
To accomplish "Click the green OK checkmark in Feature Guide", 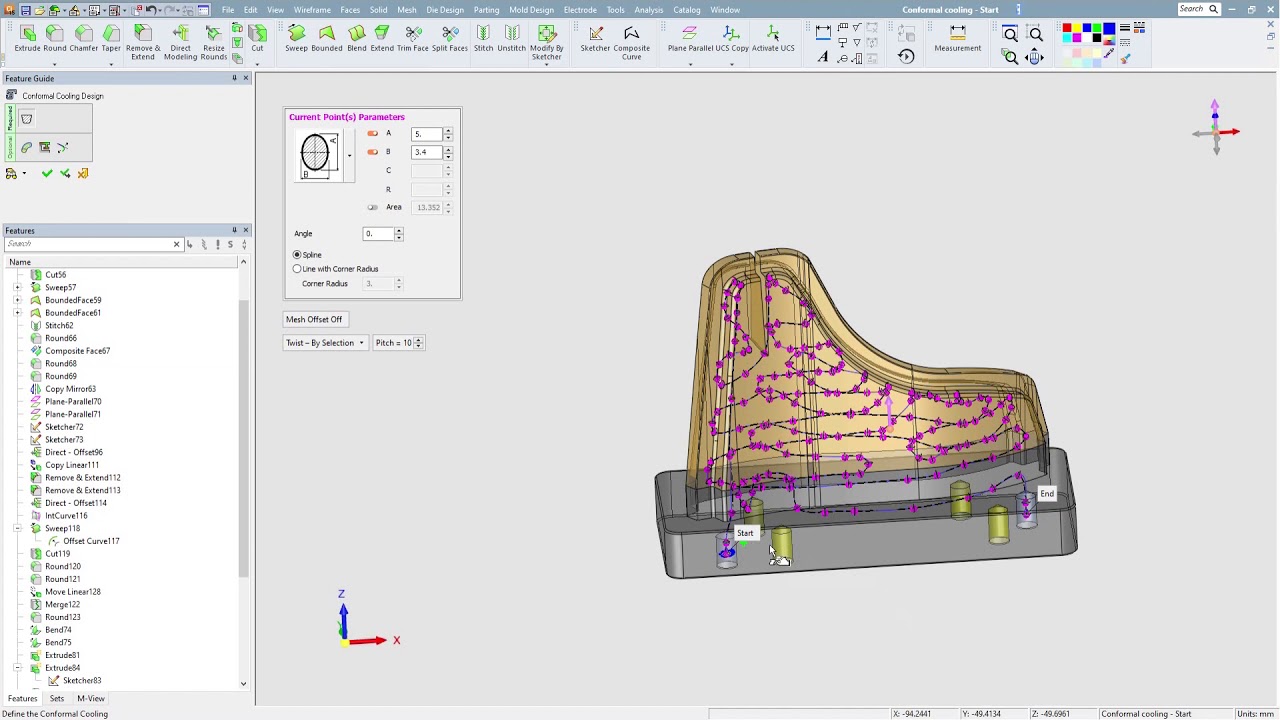I will [x=47, y=174].
